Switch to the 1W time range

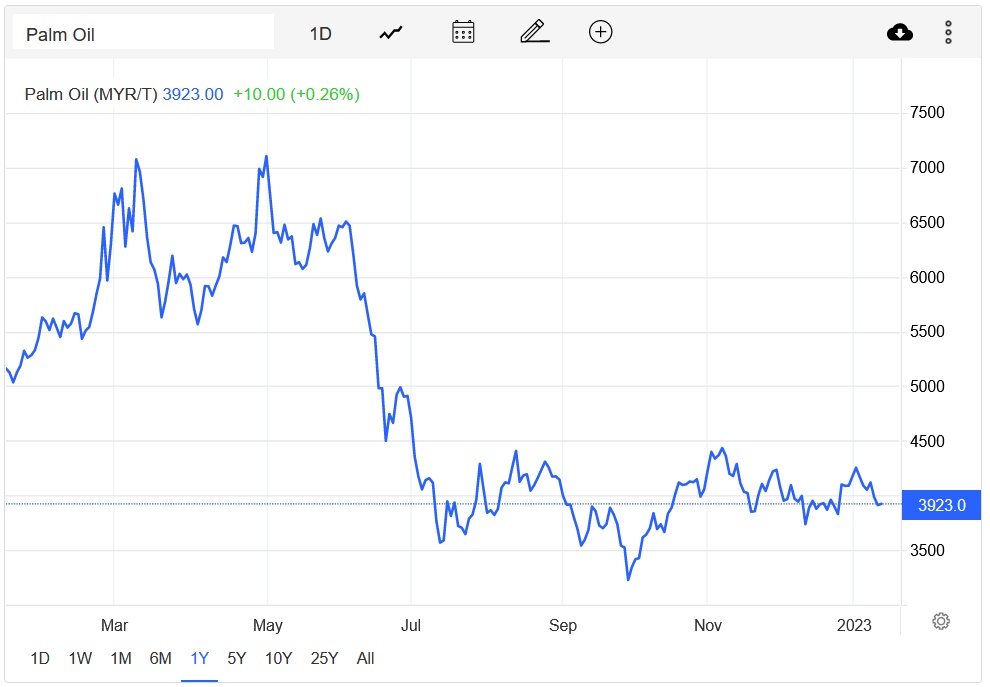coord(80,658)
